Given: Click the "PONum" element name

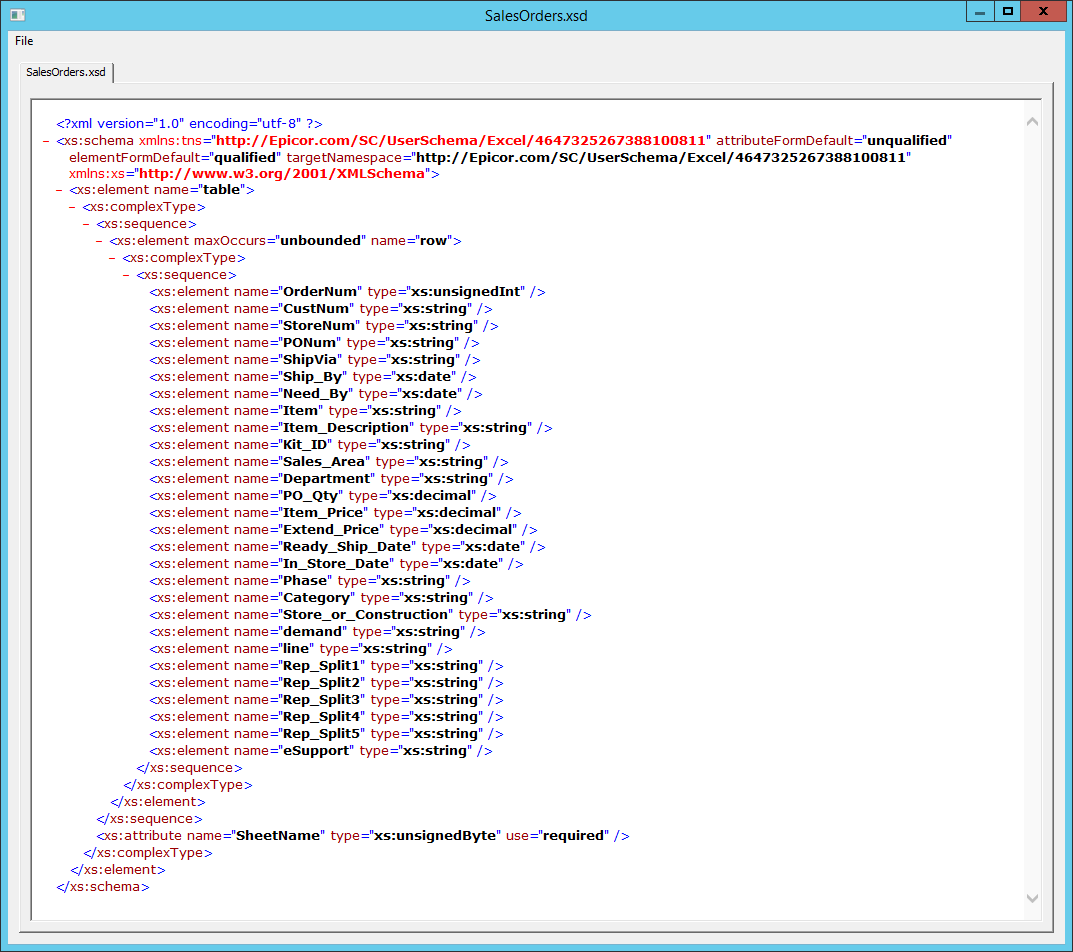Looking at the screenshot, I should coord(310,343).
